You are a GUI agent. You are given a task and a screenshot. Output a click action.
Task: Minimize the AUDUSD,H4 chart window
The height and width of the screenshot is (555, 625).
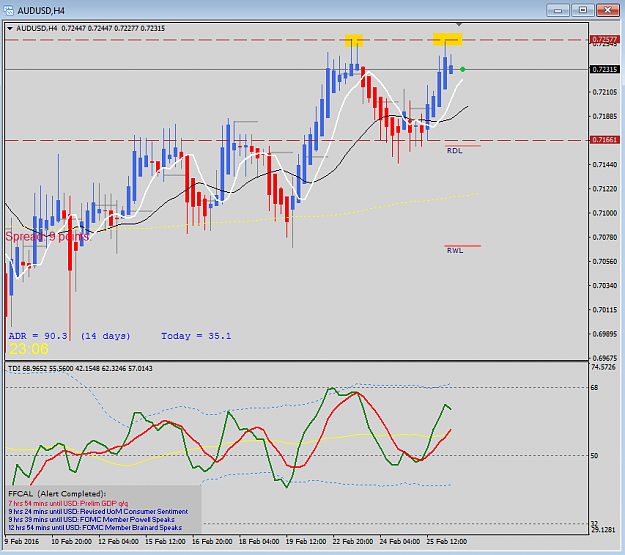click(x=558, y=10)
